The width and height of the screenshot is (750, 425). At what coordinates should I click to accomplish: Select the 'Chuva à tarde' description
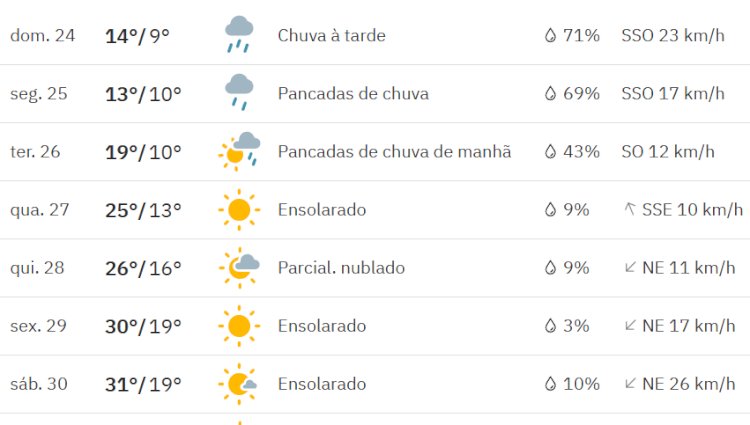click(331, 36)
